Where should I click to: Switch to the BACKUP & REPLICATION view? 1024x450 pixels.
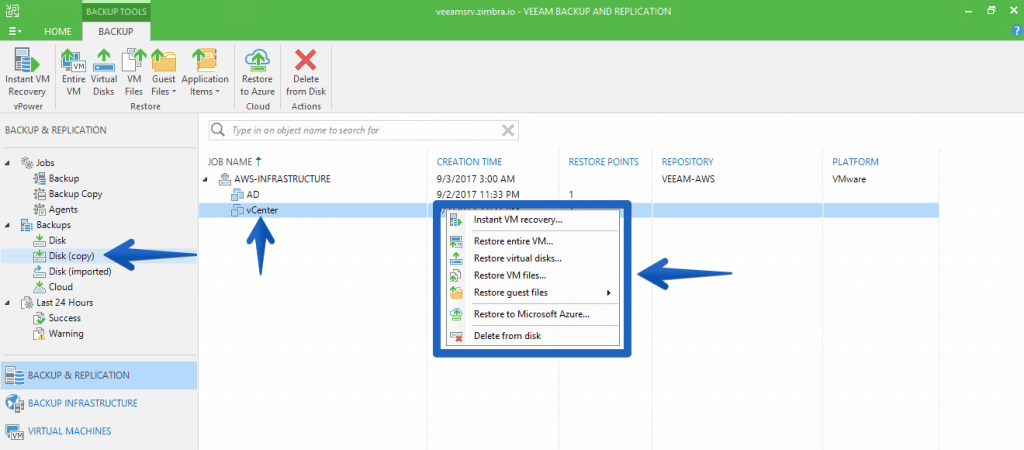(x=98, y=376)
